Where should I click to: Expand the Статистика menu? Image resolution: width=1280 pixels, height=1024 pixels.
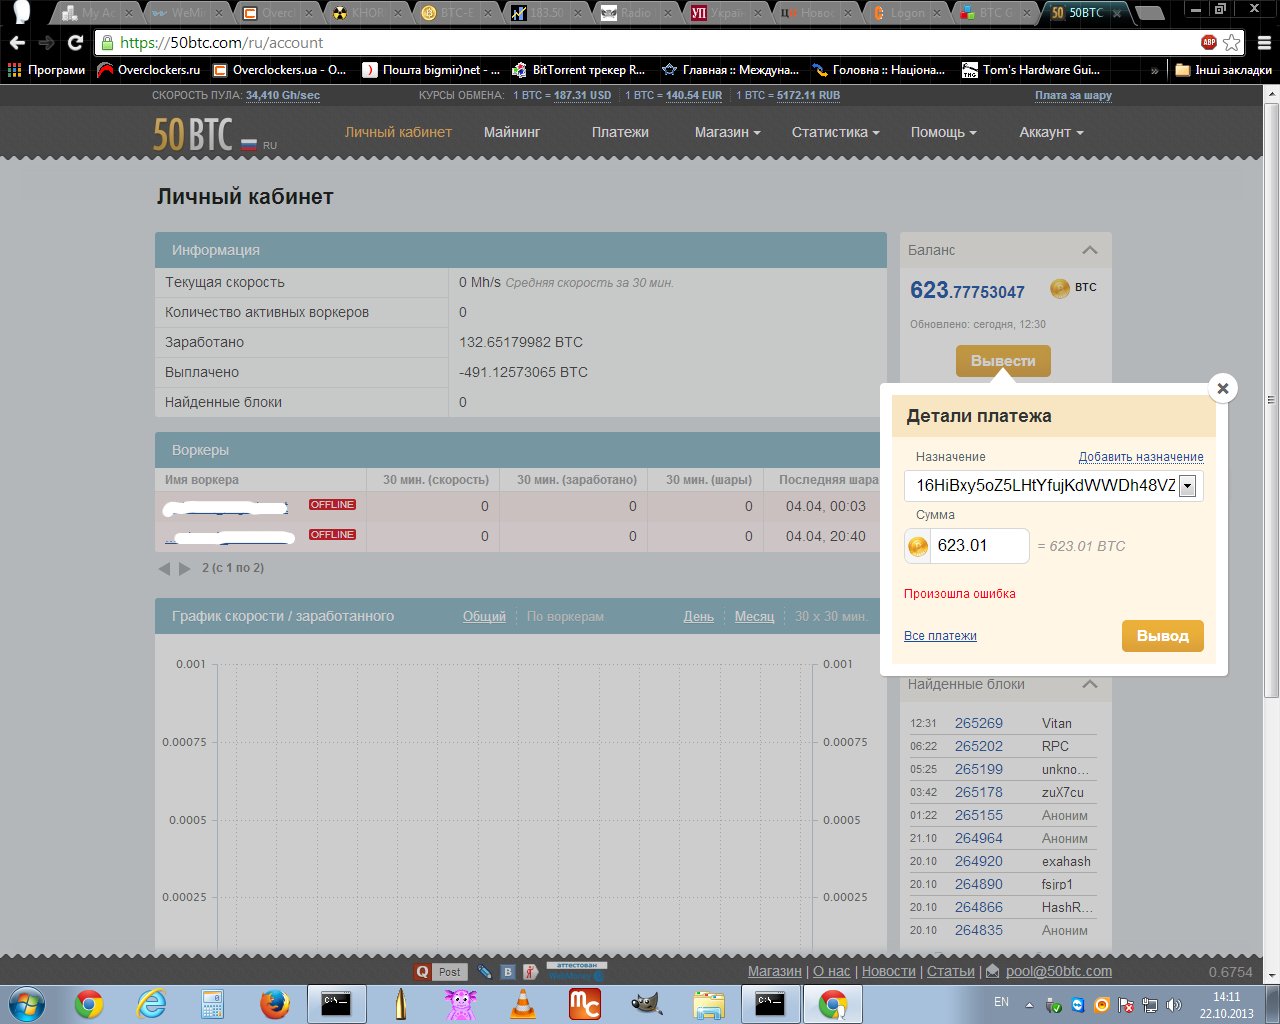(x=836, y=132)
